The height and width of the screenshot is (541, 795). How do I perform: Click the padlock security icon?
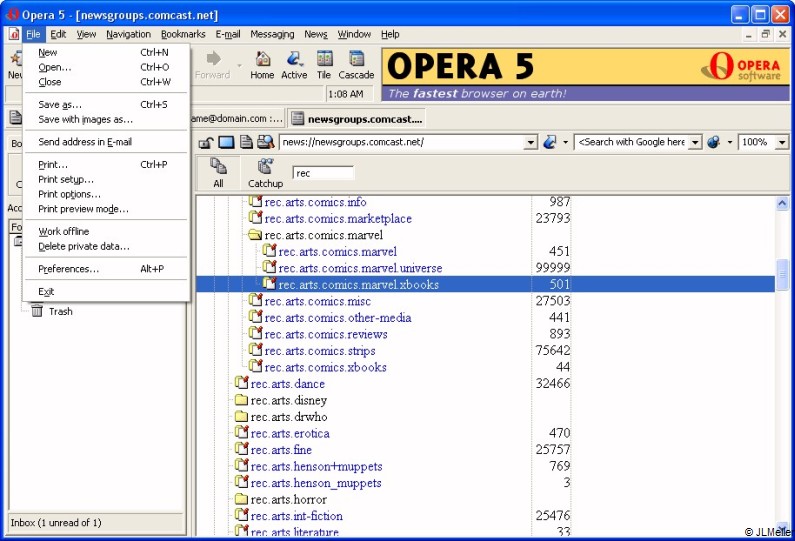pos(205,142)
